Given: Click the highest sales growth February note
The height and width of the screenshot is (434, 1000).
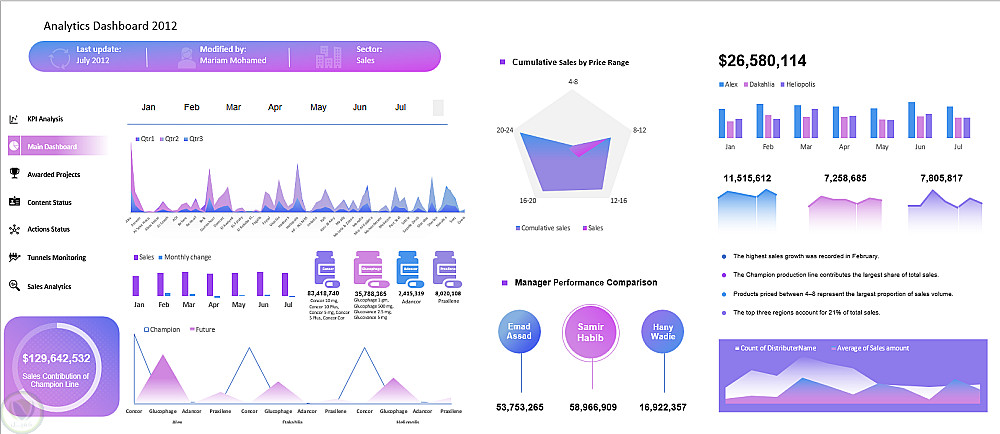Looking at the screenshot, I should tap(806, 256).
